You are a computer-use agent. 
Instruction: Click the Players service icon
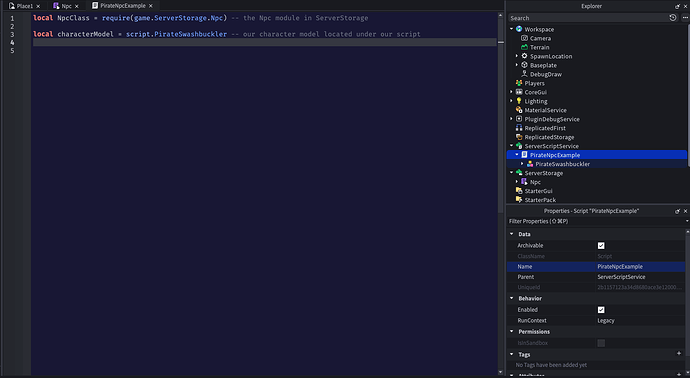(519, 83)
